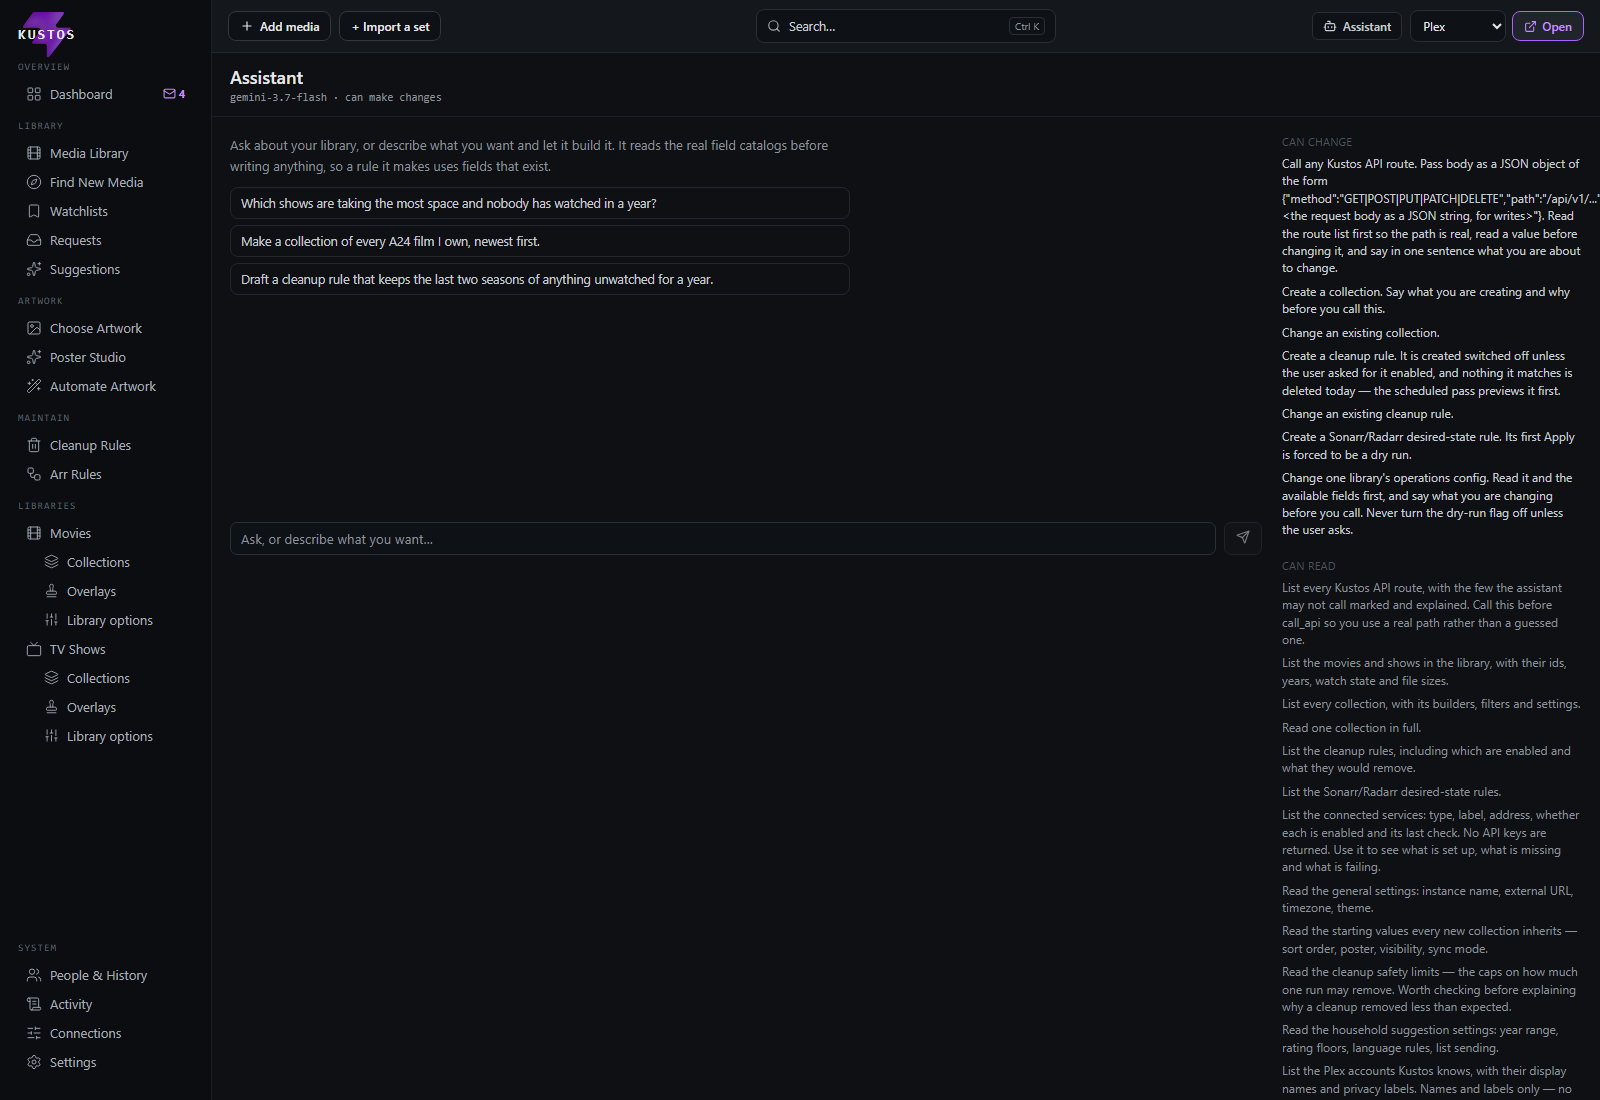Click the Arr Rules icon

tap(34, 474)
